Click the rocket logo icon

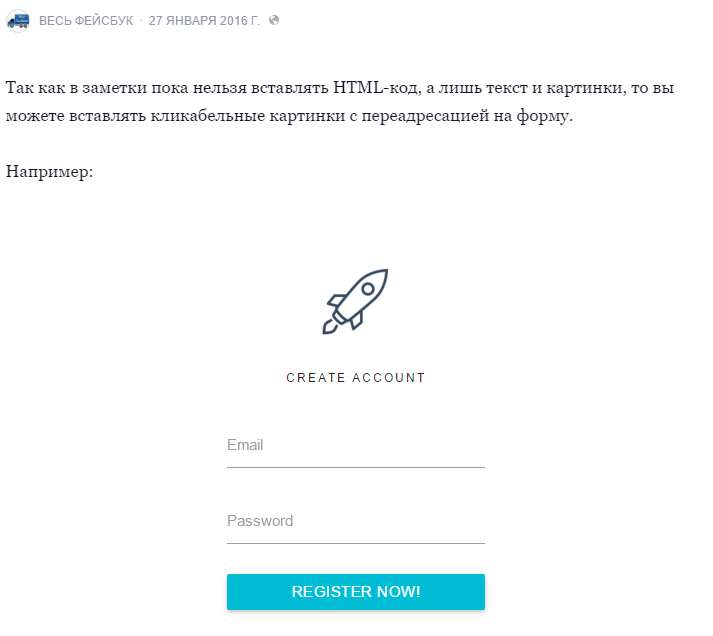click(x=355, y=300)
